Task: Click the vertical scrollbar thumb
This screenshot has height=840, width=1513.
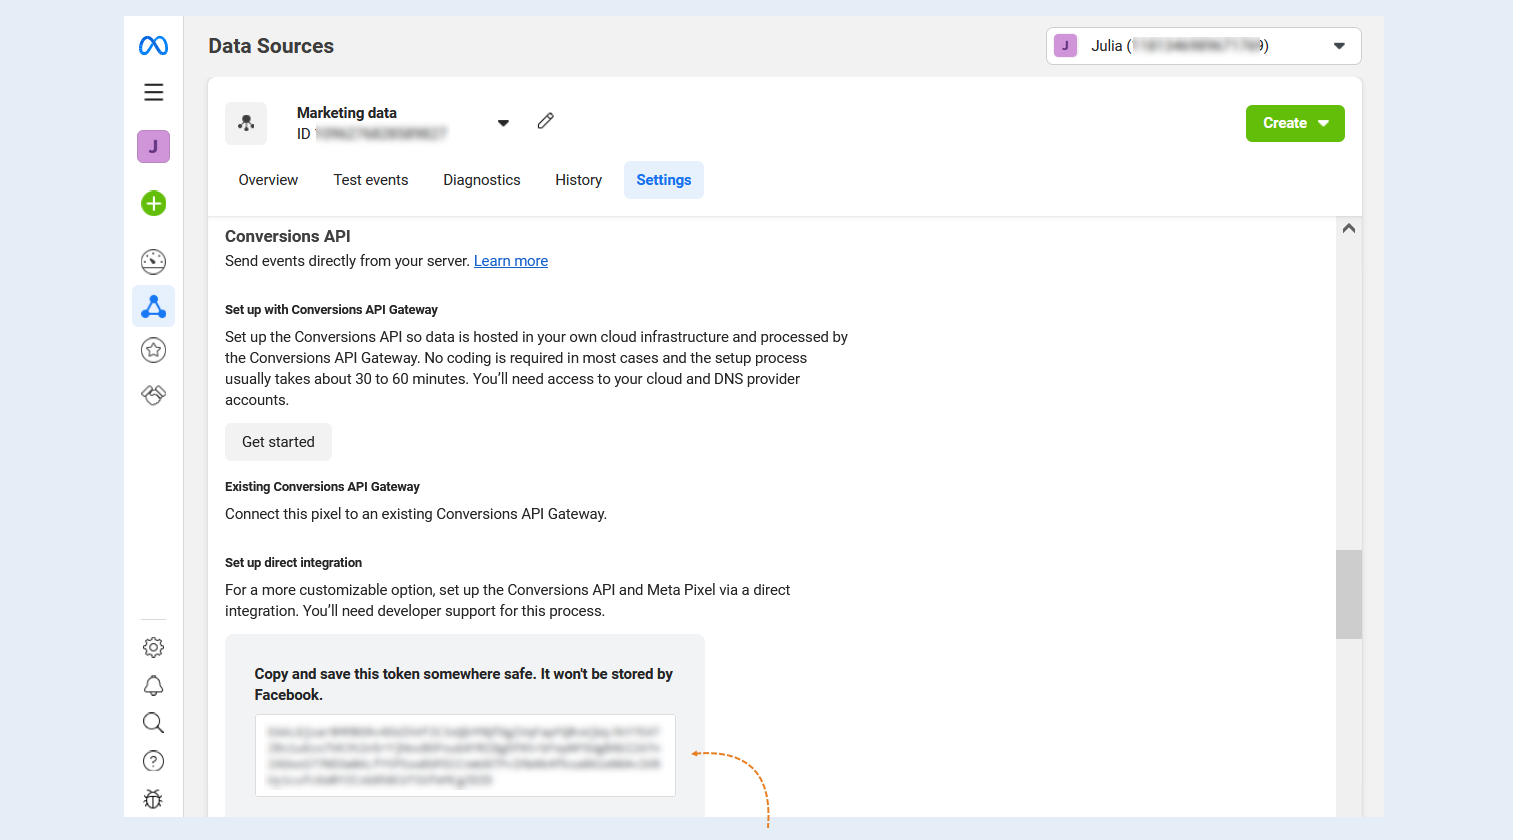Action: coord(1349,594)
